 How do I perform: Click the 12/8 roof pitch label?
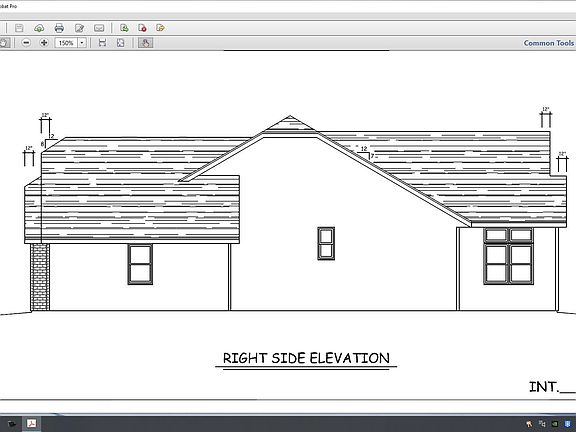48,141
